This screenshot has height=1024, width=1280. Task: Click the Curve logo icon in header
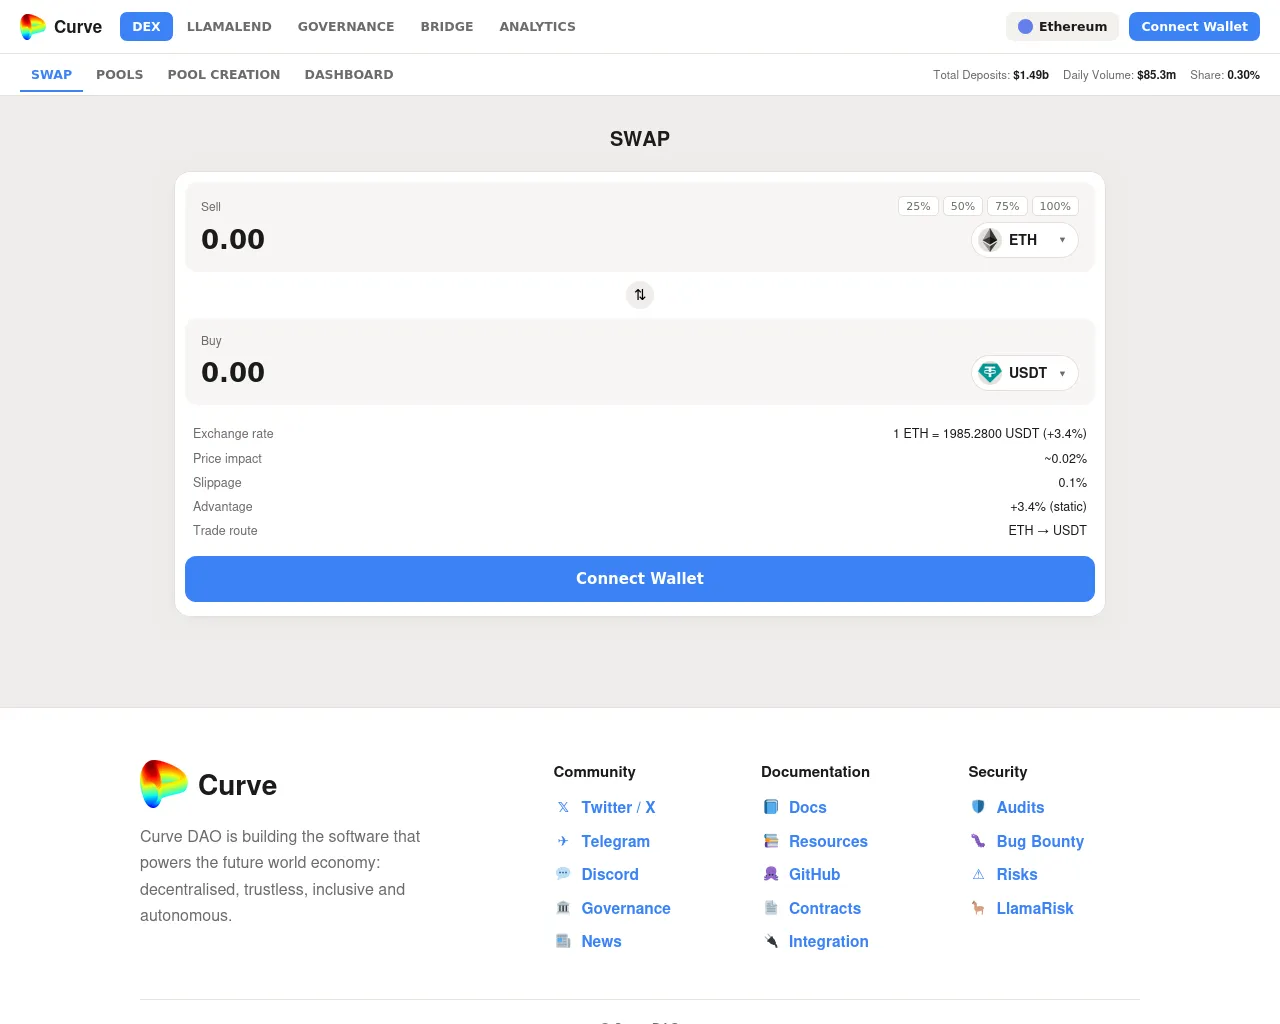(33, 27)
